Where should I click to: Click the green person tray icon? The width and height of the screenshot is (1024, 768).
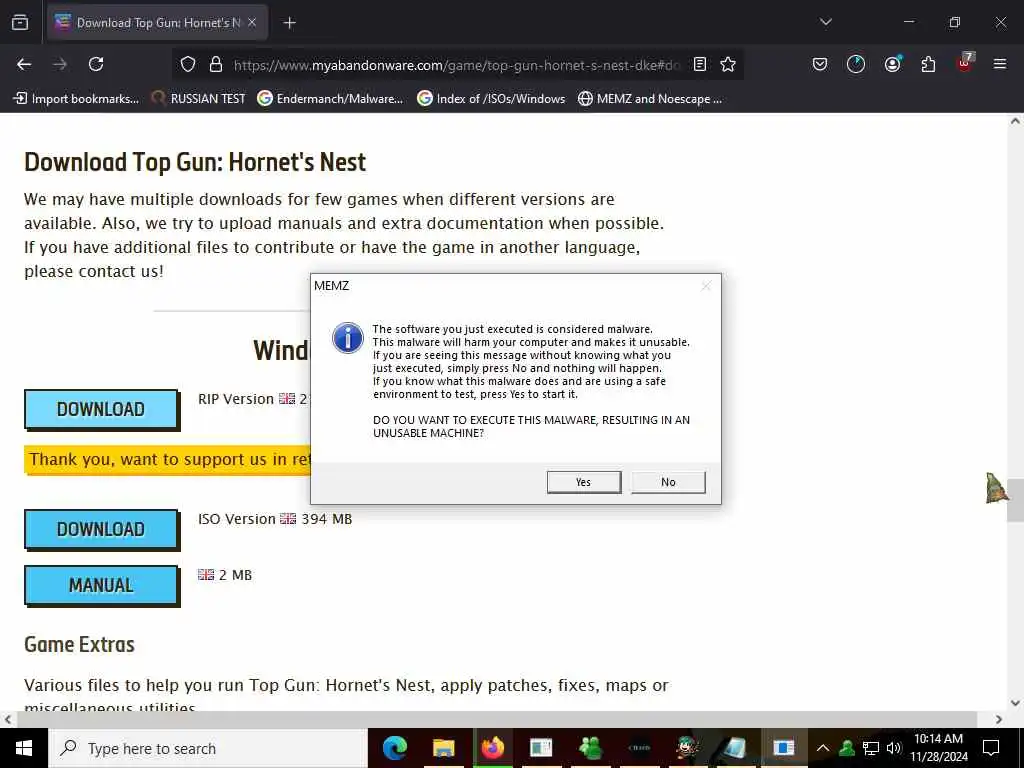point(847,748)
